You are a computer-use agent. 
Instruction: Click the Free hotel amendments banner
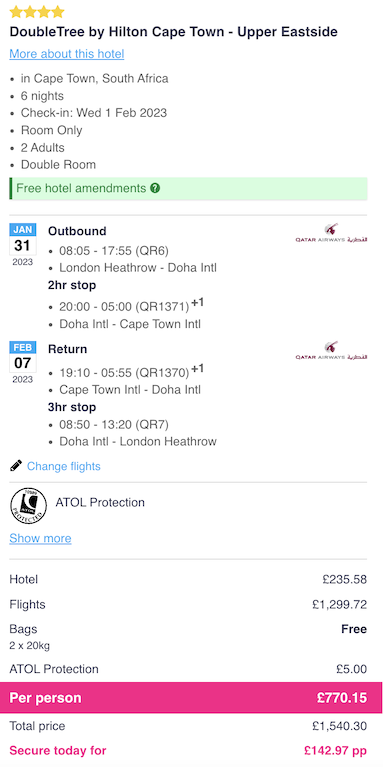[x=188, y=188]
